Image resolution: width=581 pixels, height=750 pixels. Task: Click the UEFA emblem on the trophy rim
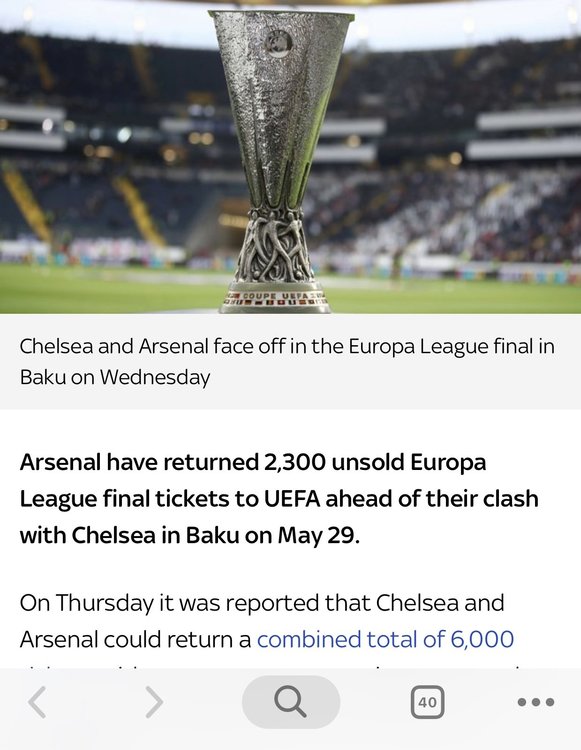[x=279, y=44]
